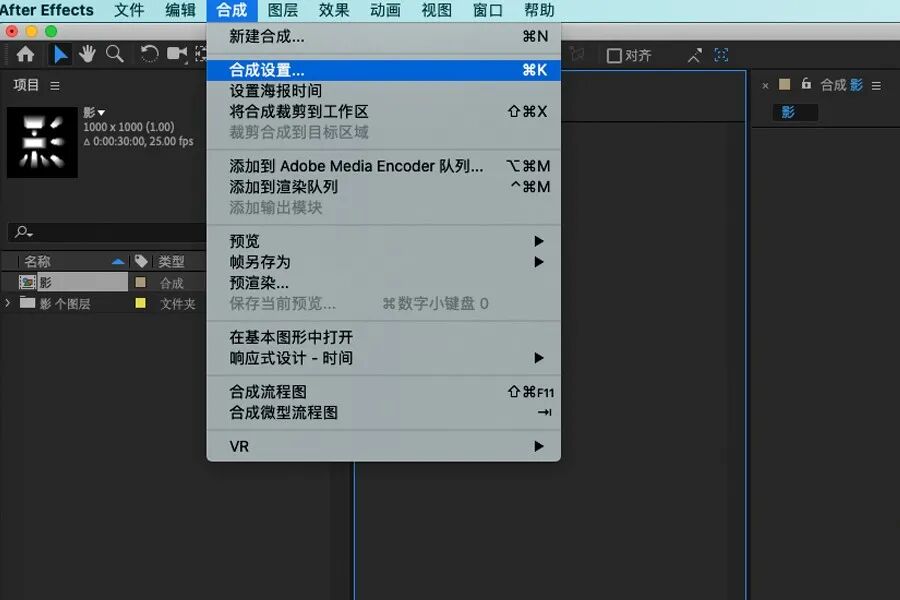This screenshot has height=600, width=900.
Task: Sort by the 名称 column header
Action: 37,262
